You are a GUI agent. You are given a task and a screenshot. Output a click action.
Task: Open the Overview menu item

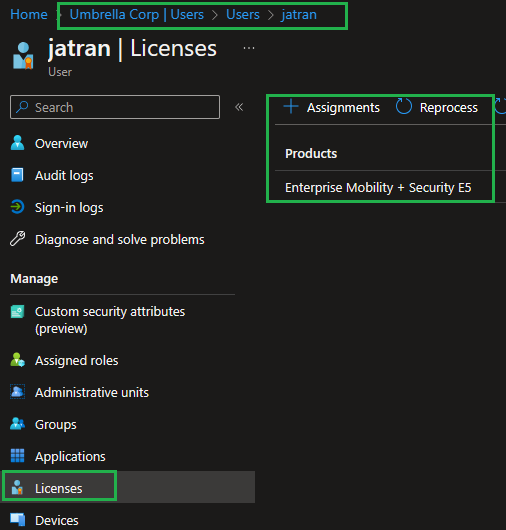click(61, 143)
